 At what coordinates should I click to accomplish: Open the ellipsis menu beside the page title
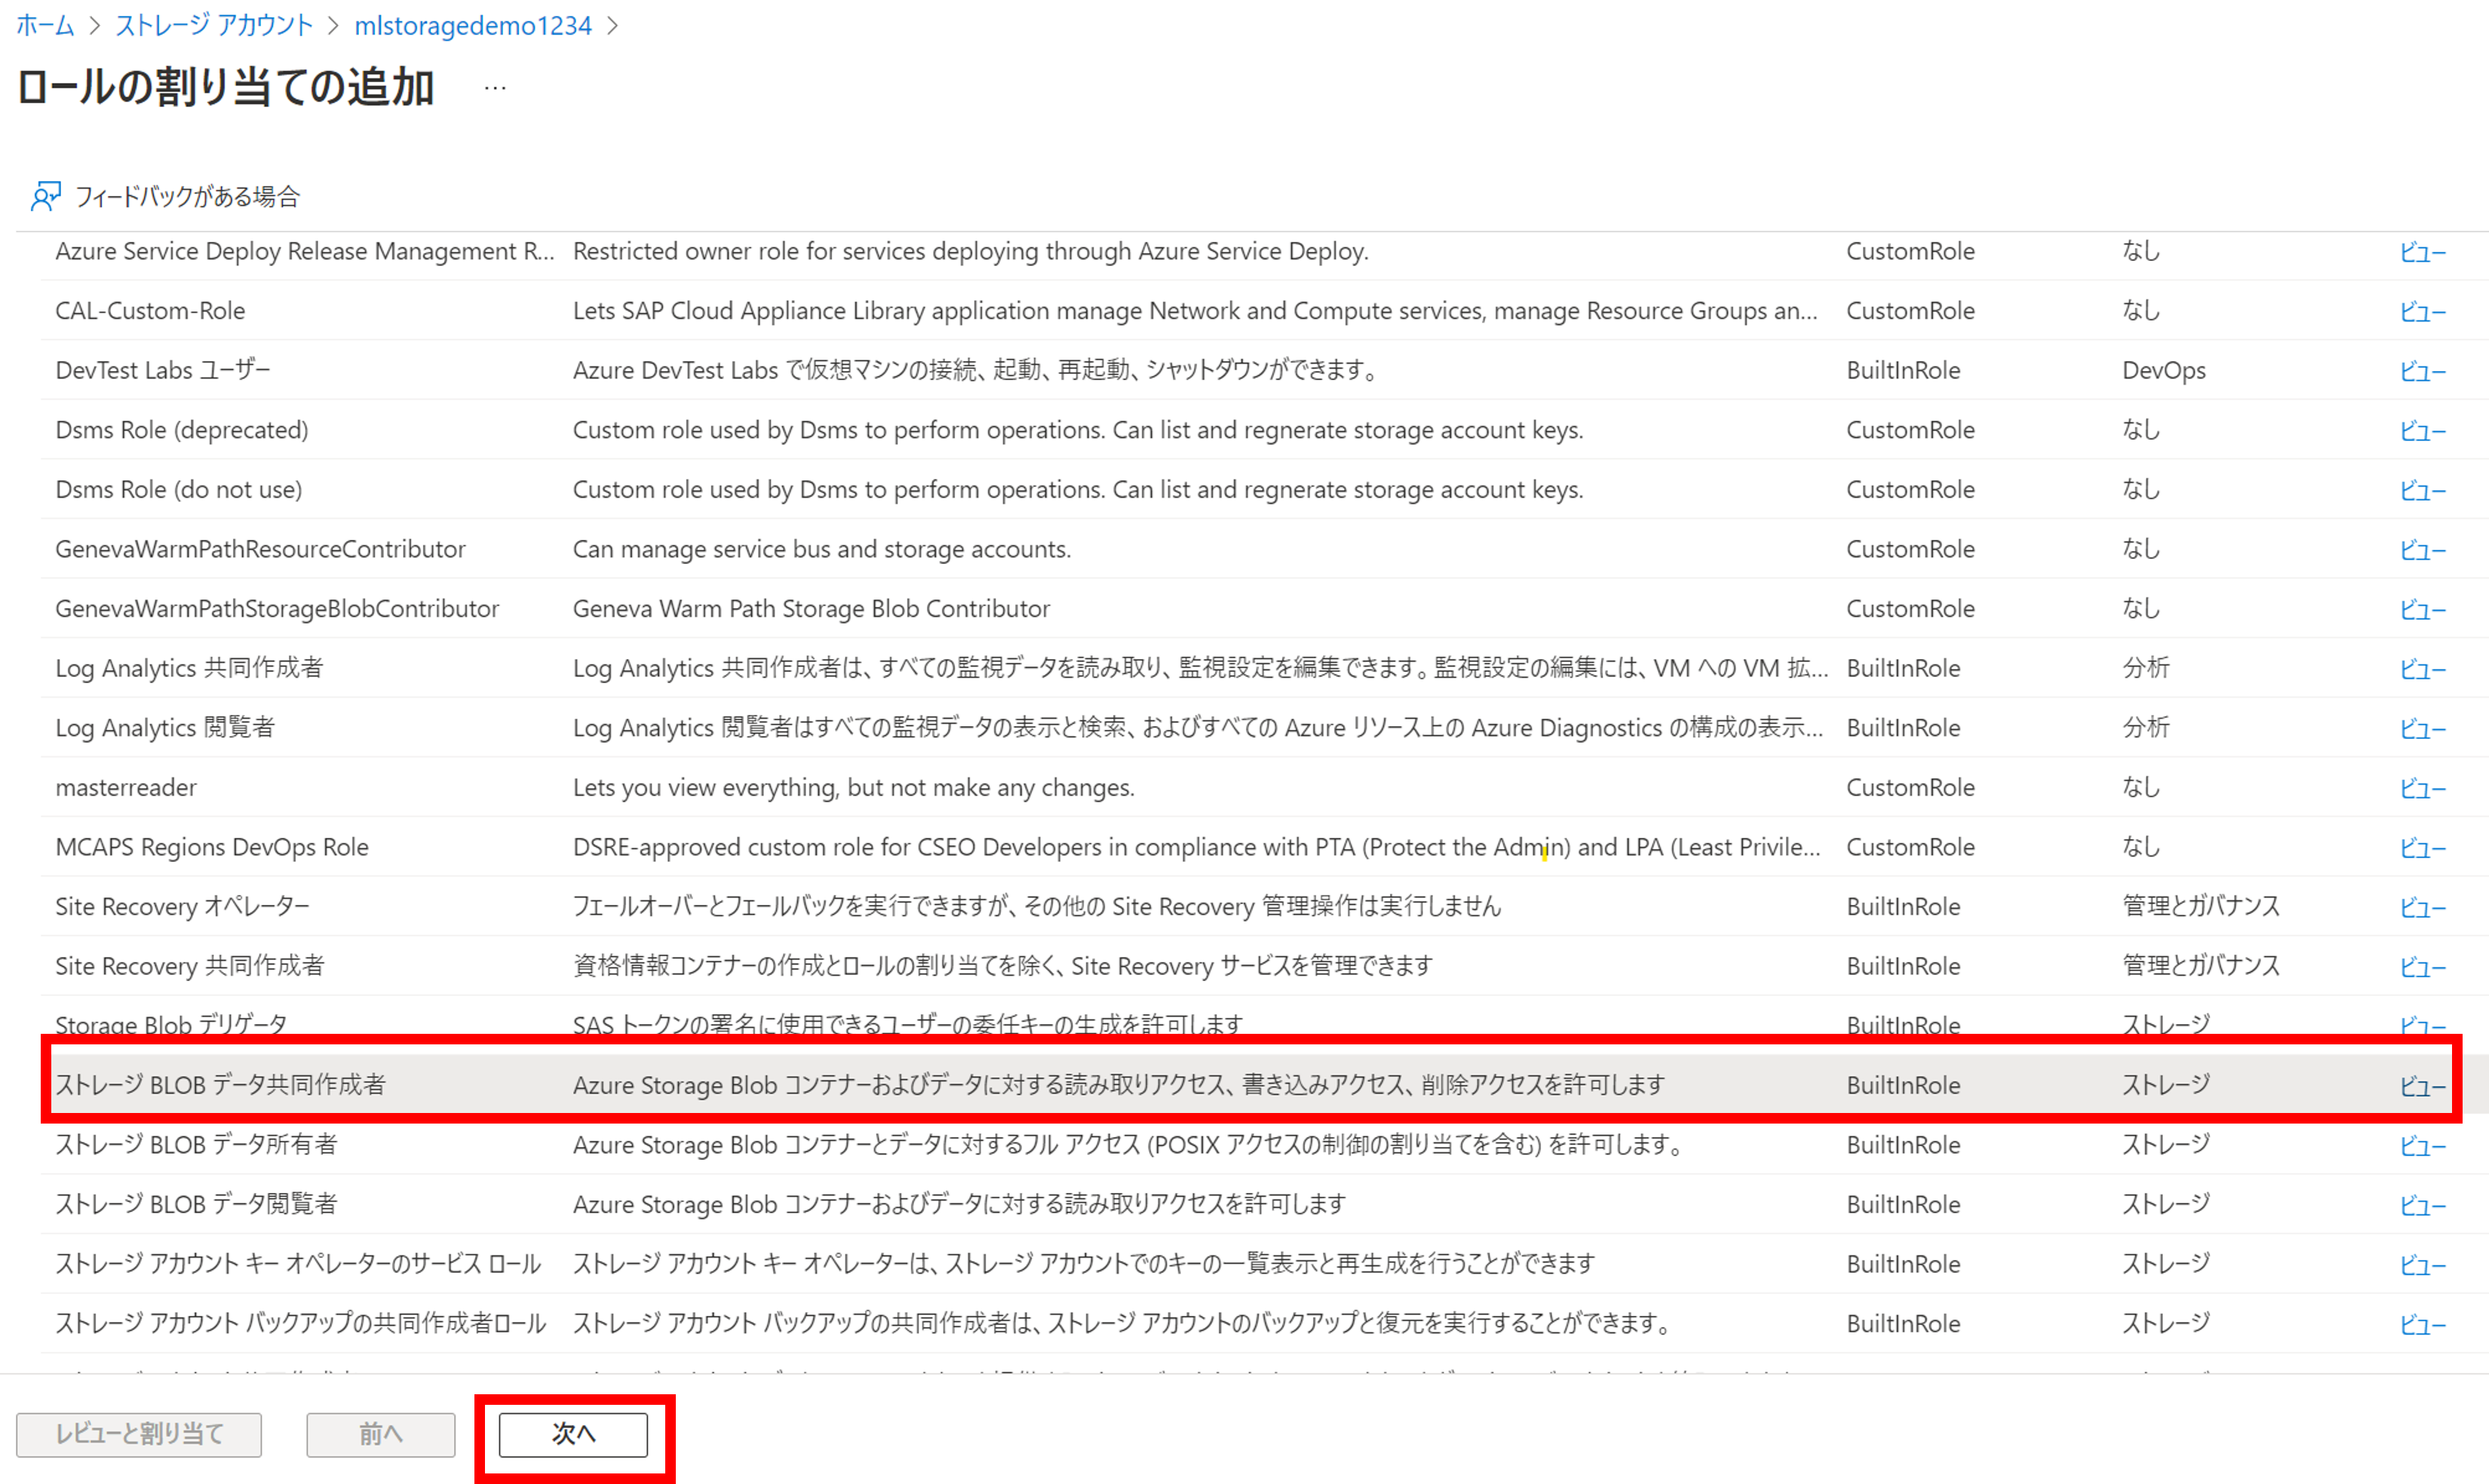[x=495, y=88]
